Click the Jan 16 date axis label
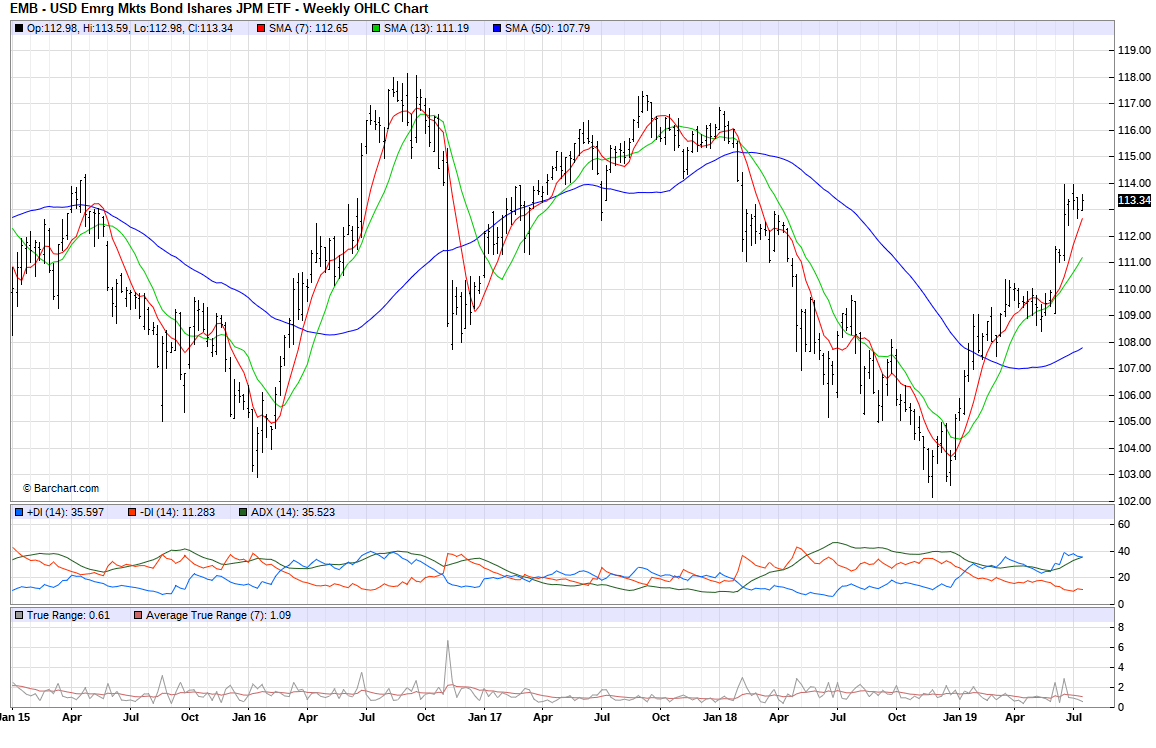 [x=249, y=717]
